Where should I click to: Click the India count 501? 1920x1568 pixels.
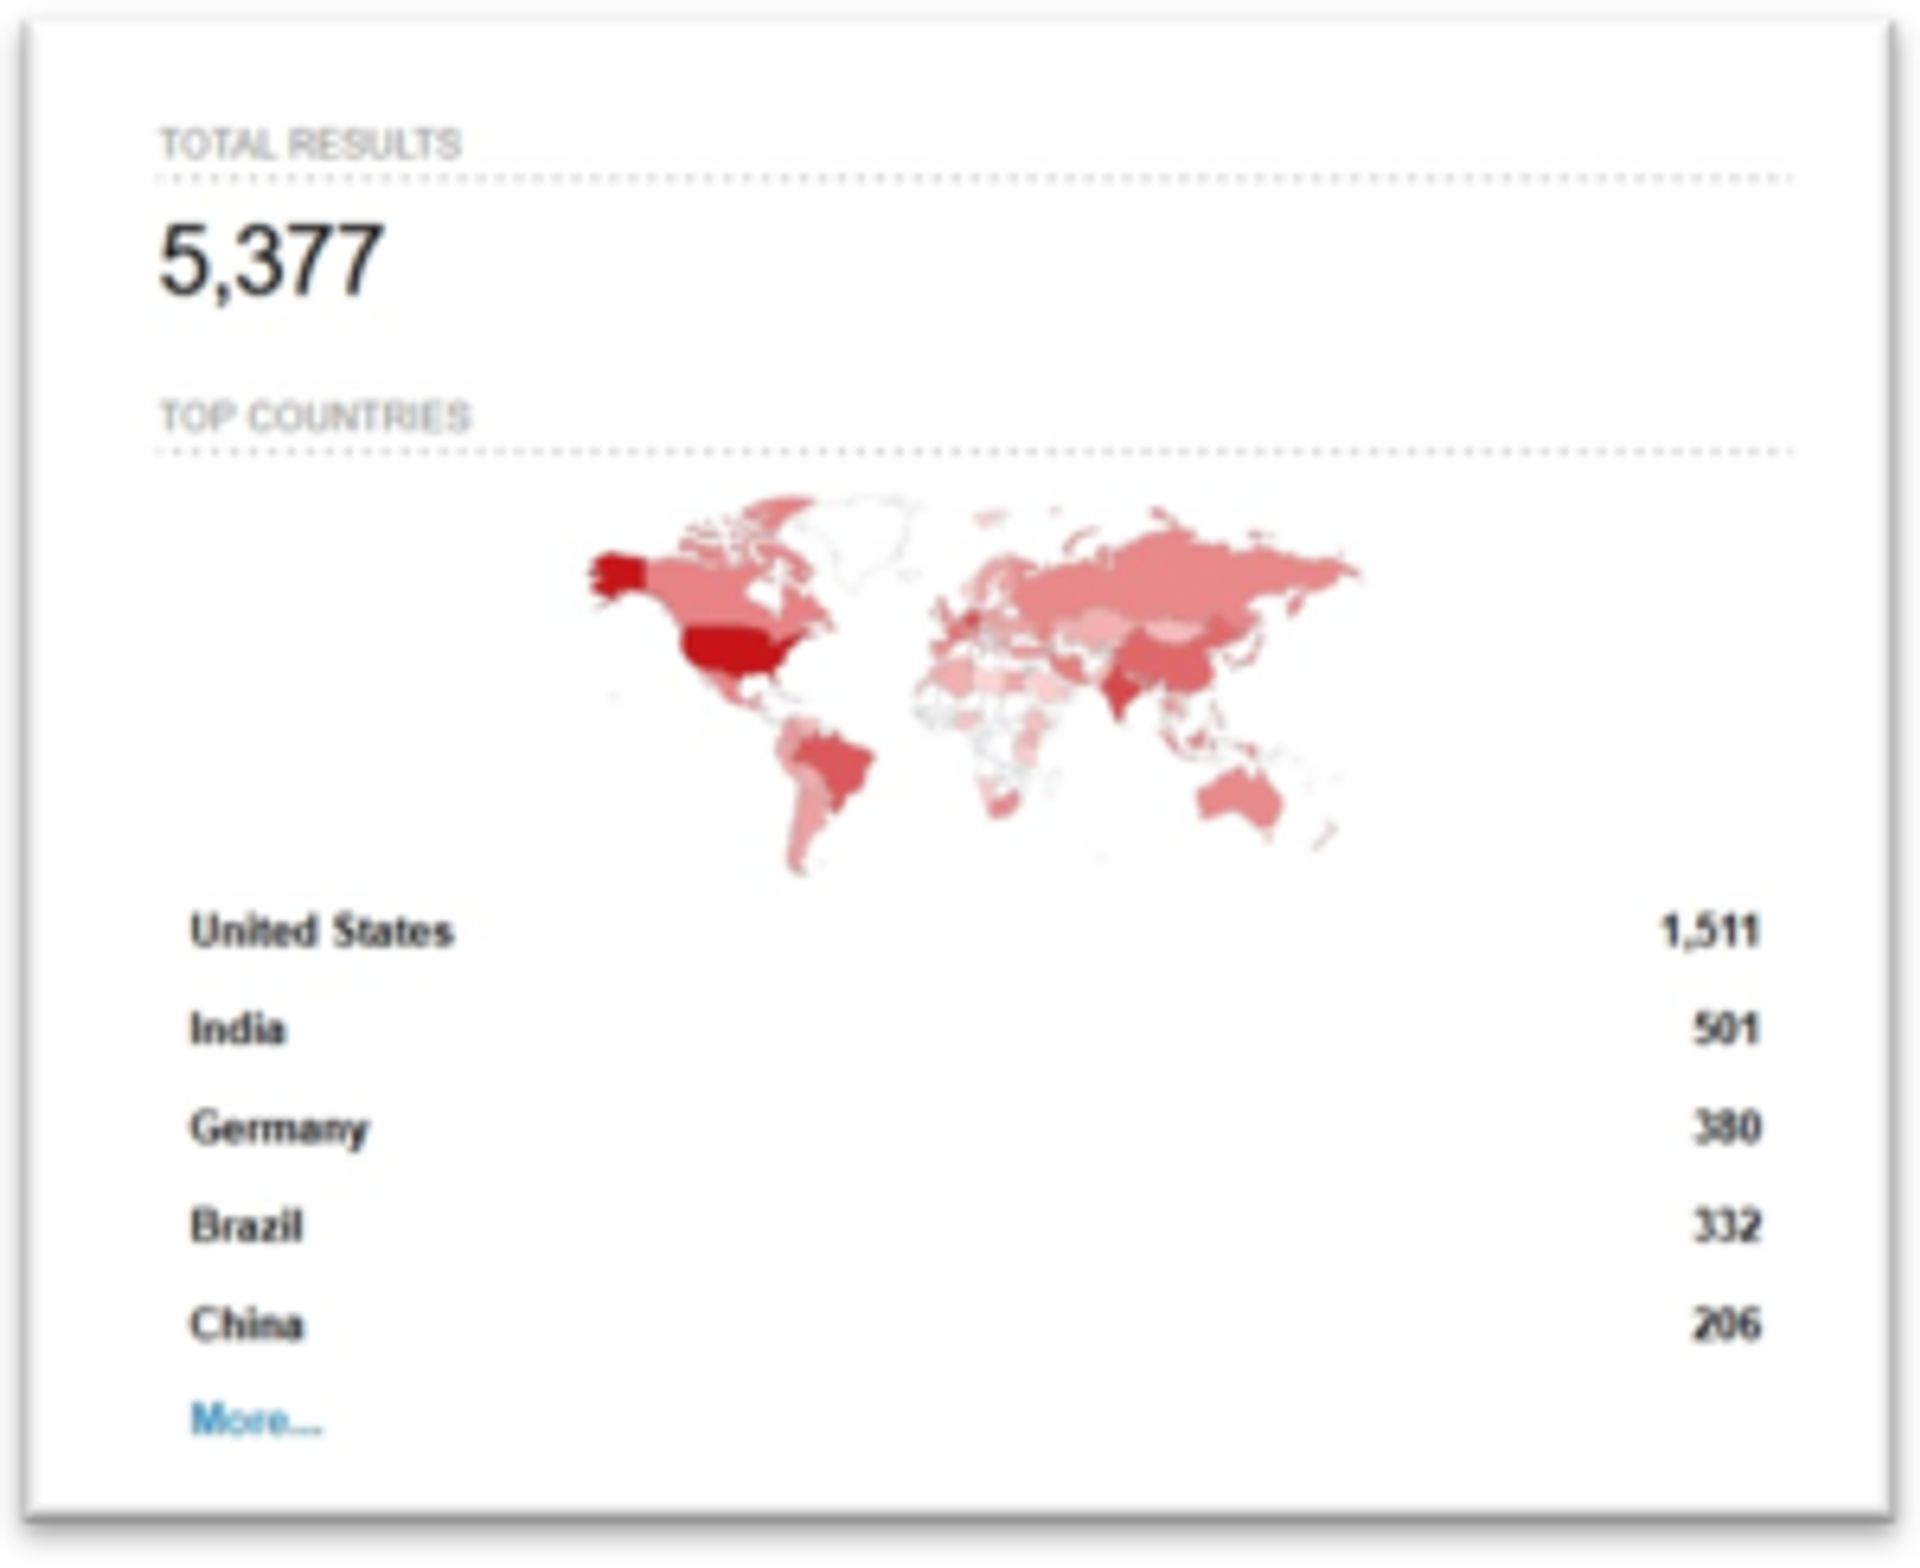click(x=1725, y=1029)
